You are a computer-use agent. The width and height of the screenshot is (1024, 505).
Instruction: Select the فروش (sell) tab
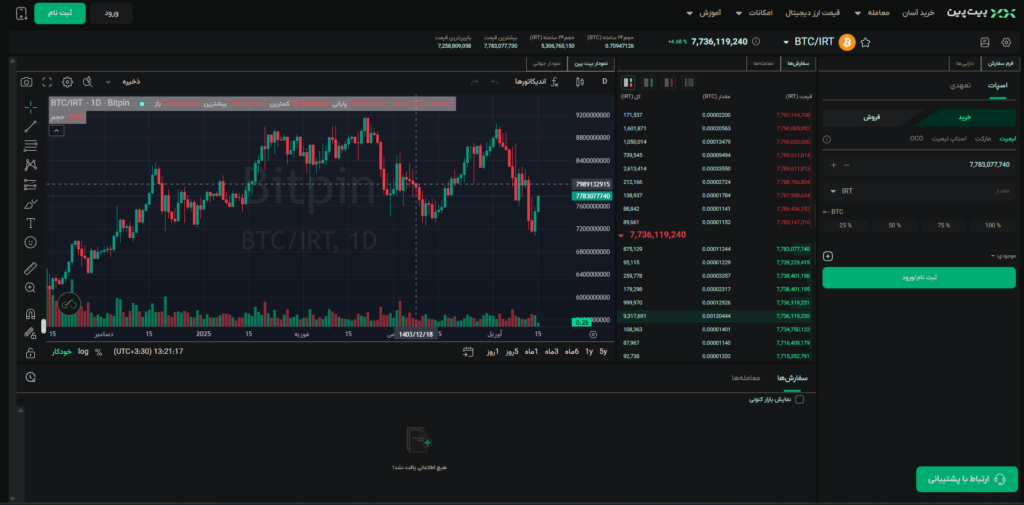click(872, 118)
